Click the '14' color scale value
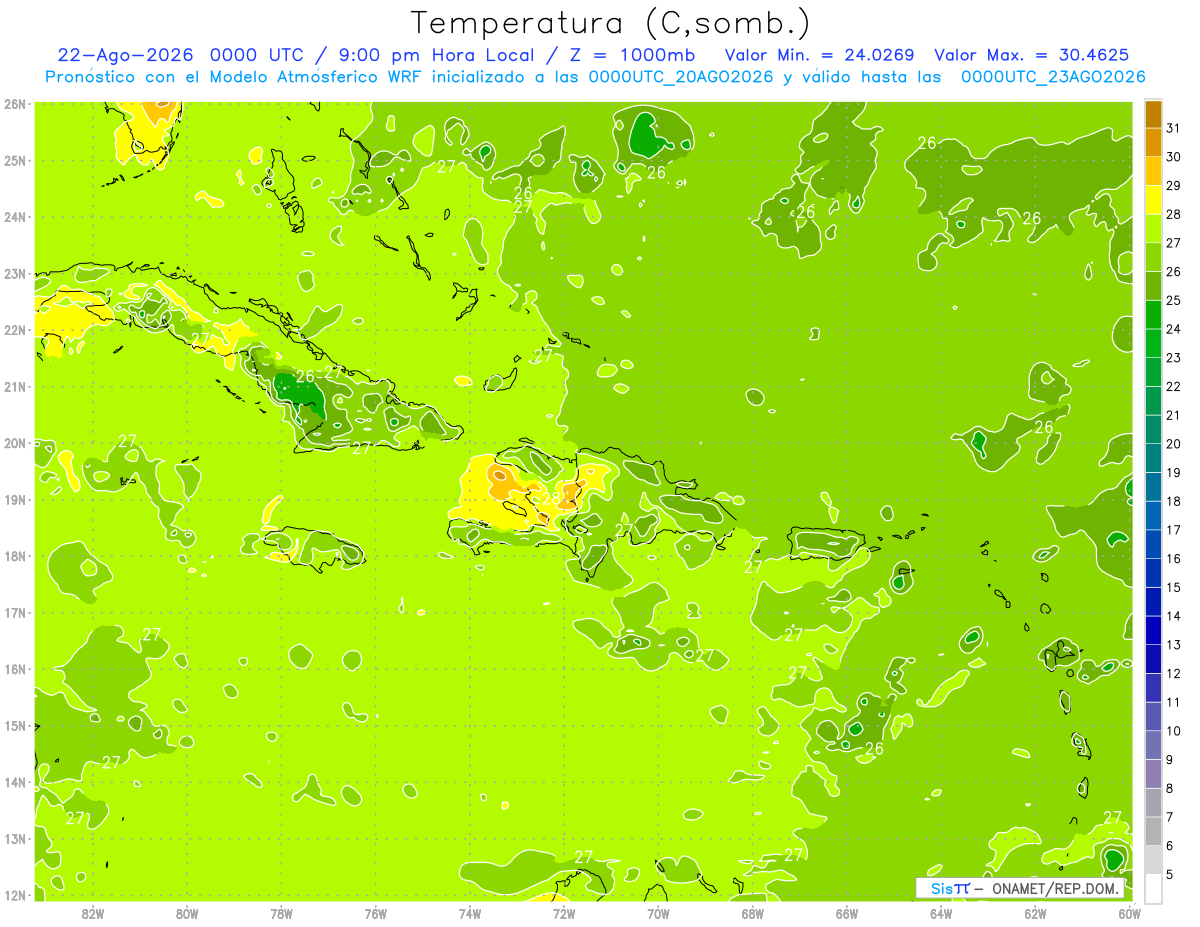 (1174, 616)
